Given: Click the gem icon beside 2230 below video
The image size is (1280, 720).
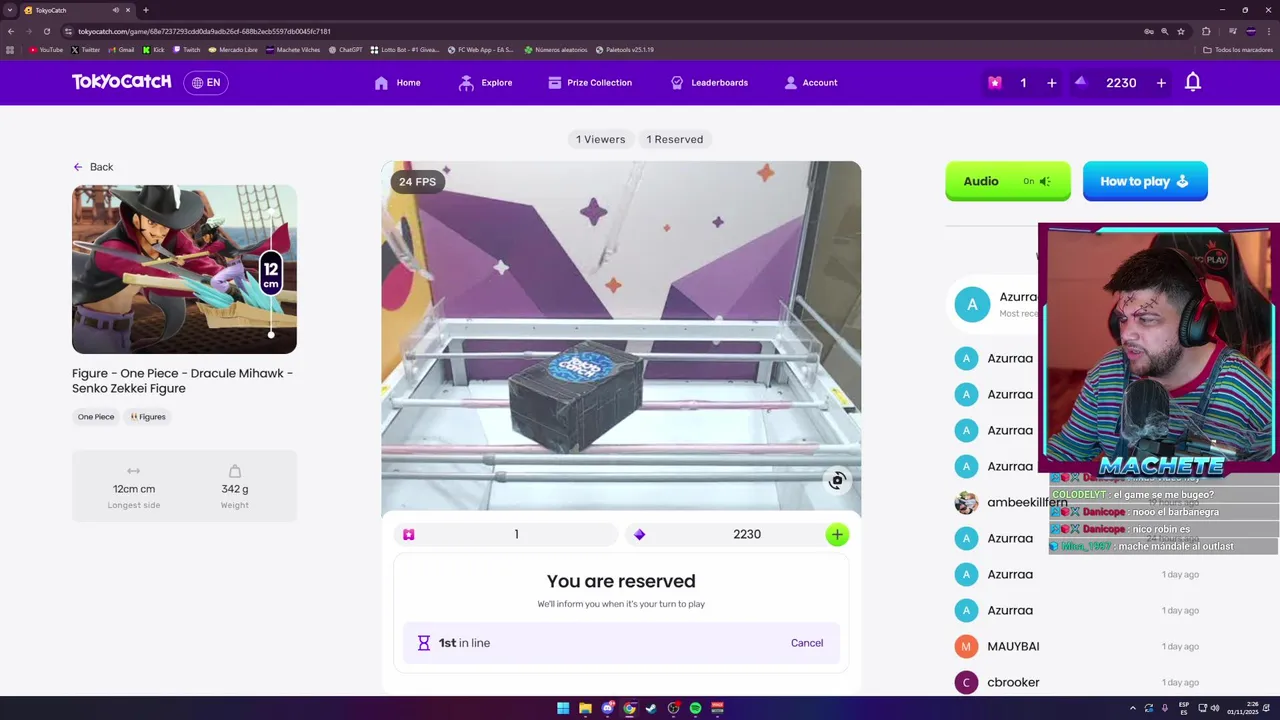Looking at the screenshot, I should (x=640, y=535).
